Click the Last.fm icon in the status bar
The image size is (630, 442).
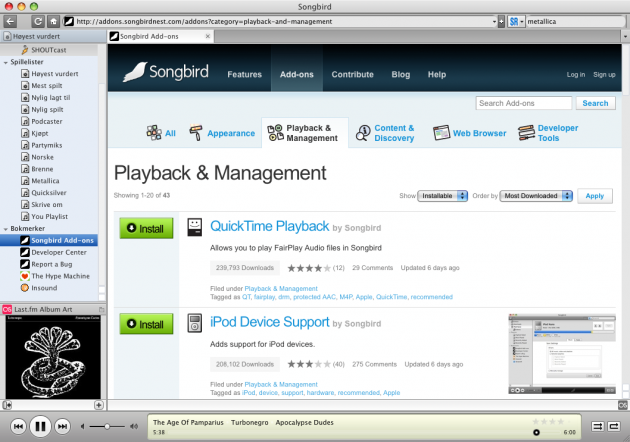pyautogui.click(x=623, y=405)
